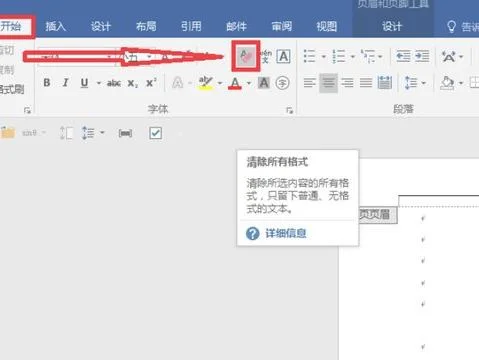Open the bullet library dropdown arrow
This screenshot has height=360, width=479.
pos(323,57)
